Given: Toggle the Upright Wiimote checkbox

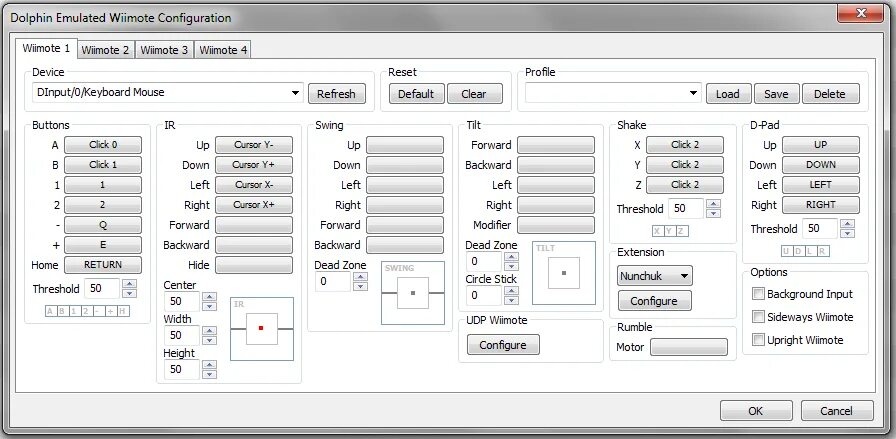Looking at the screenshot, I should pos(758,340).
